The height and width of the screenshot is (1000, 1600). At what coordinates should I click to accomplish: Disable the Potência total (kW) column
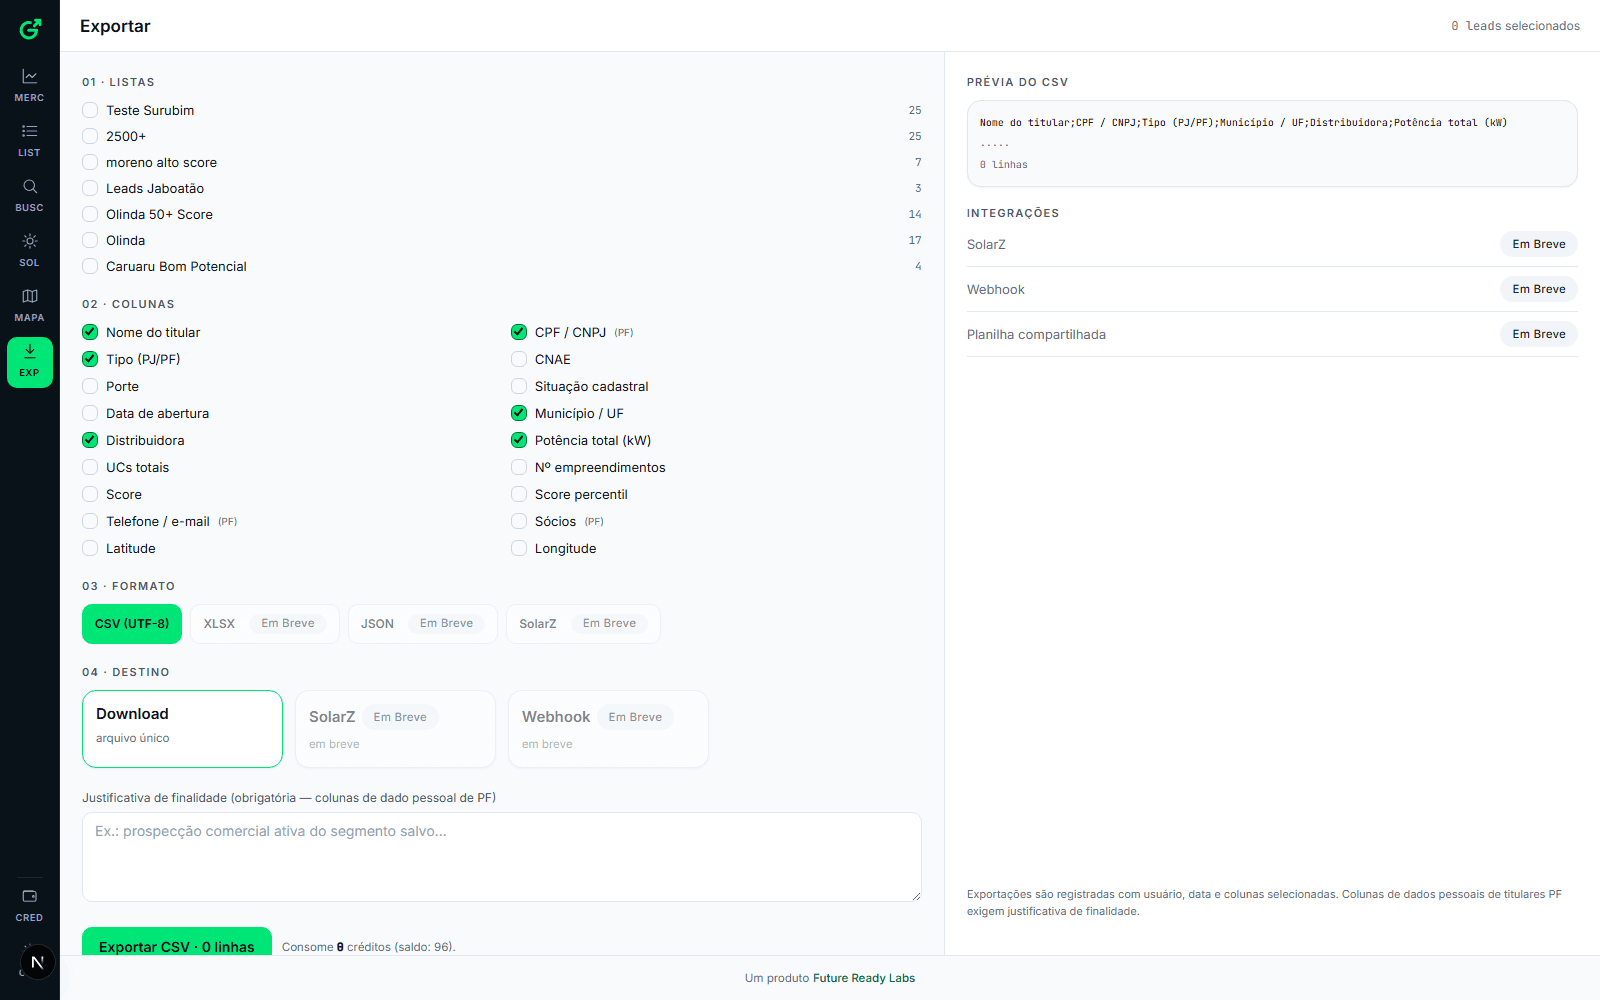[x=519, y=440]
